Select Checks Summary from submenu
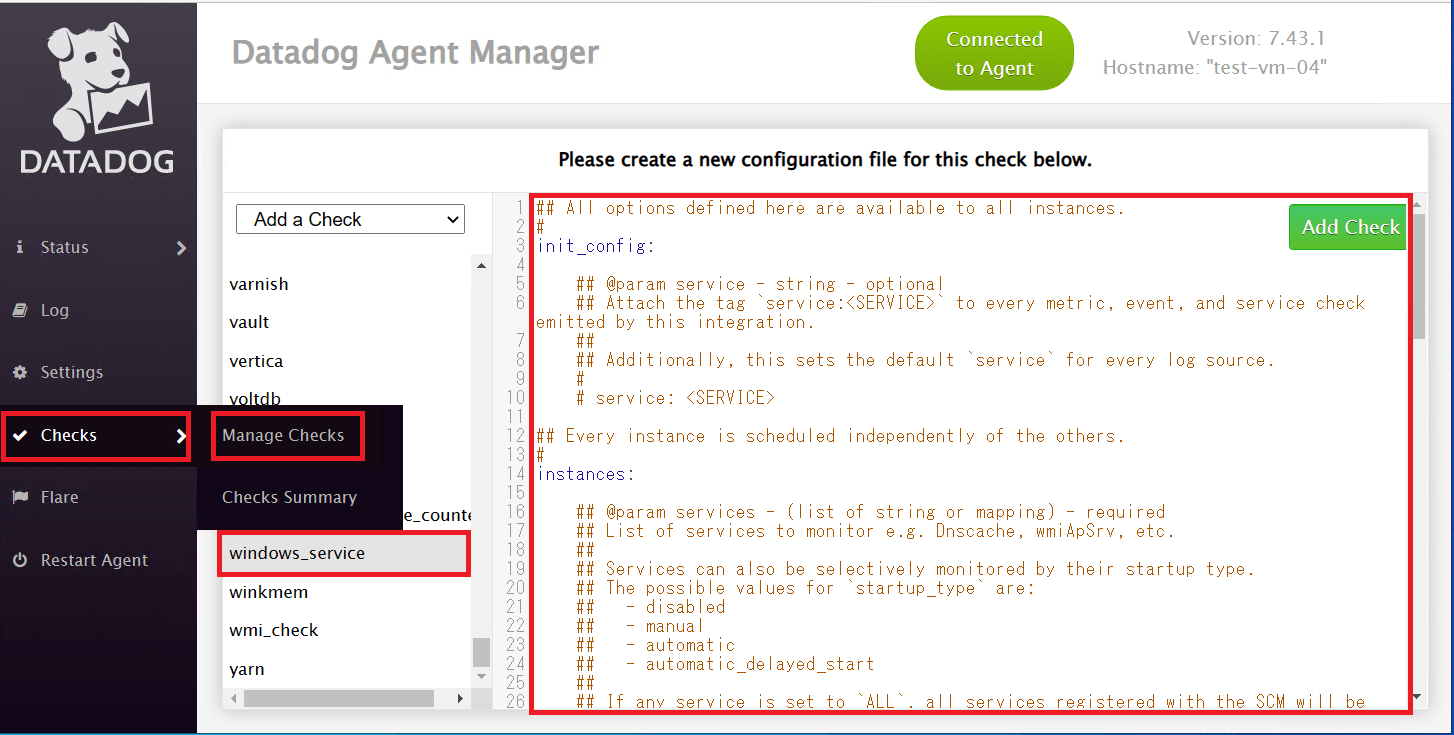Viewport: 1454px width, 735px height. [289, 497]
